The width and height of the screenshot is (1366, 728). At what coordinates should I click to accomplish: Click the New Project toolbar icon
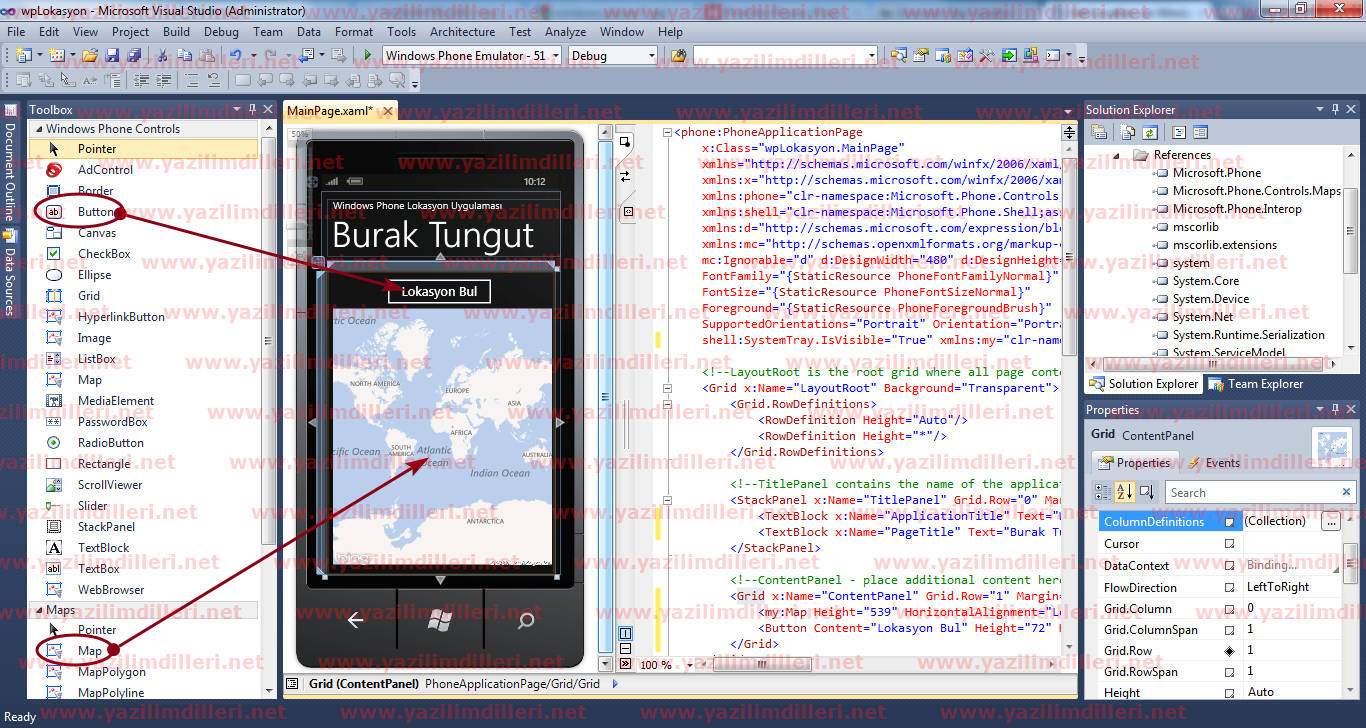coord(23,56)
